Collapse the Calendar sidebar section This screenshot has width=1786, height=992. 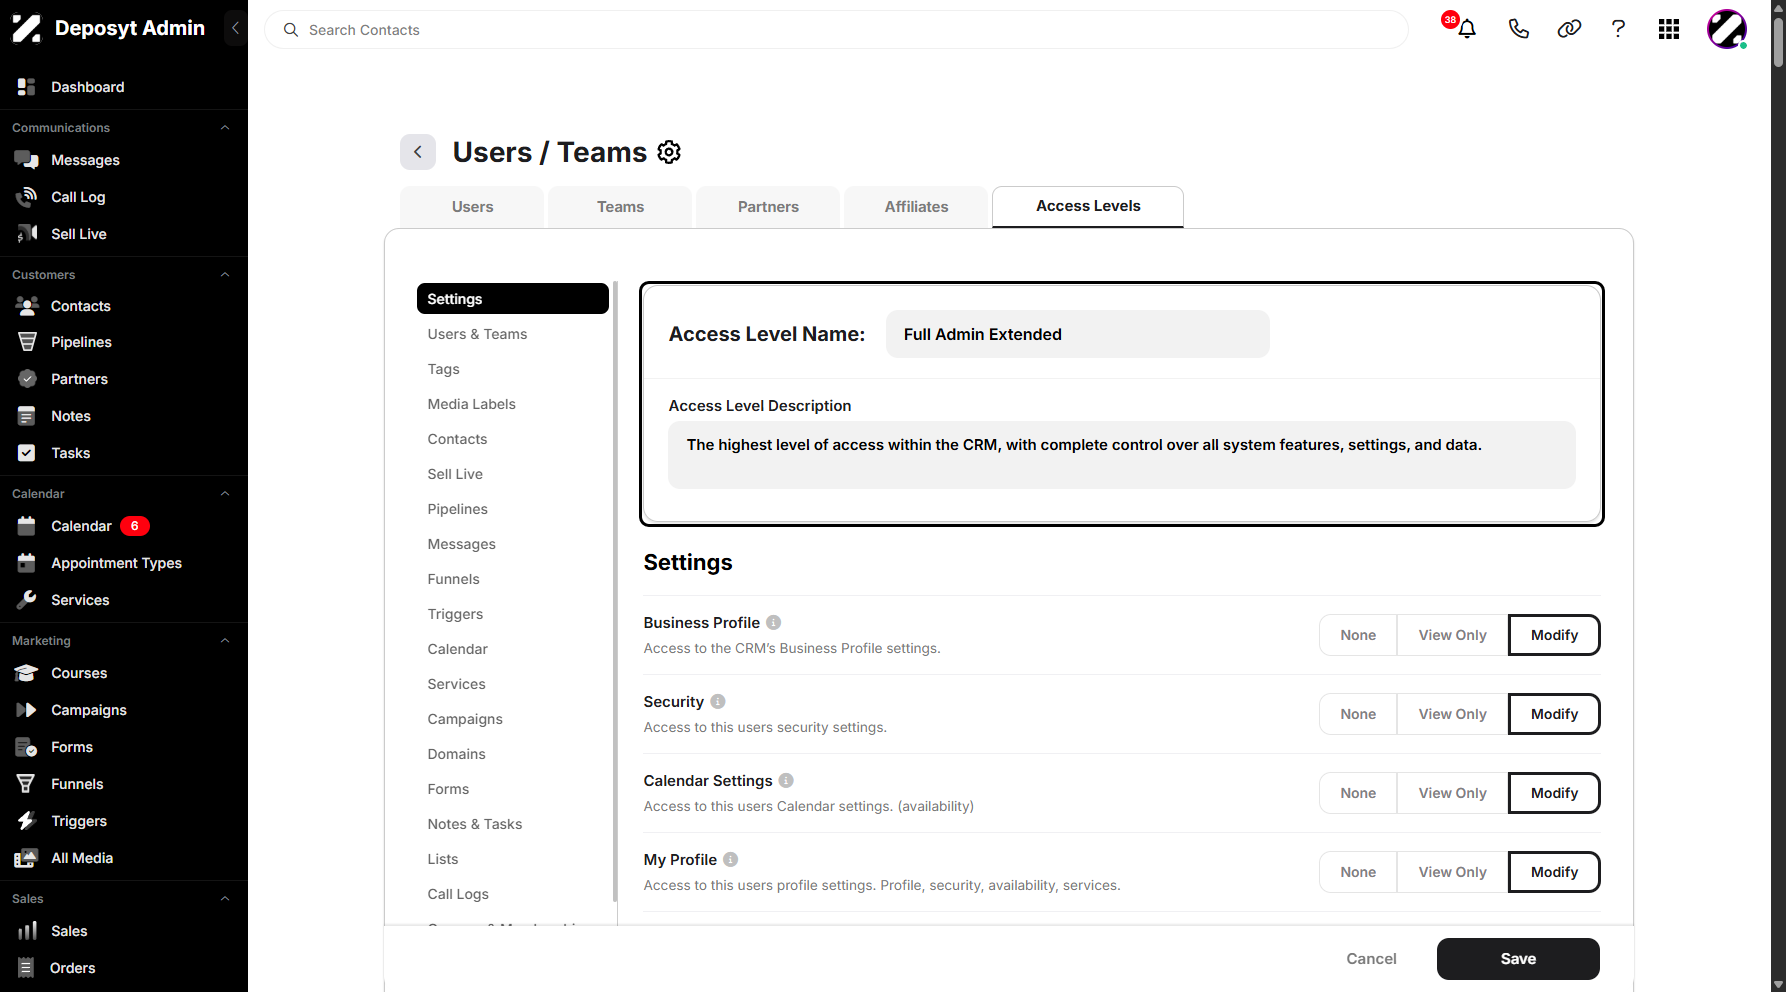[225, 494]
